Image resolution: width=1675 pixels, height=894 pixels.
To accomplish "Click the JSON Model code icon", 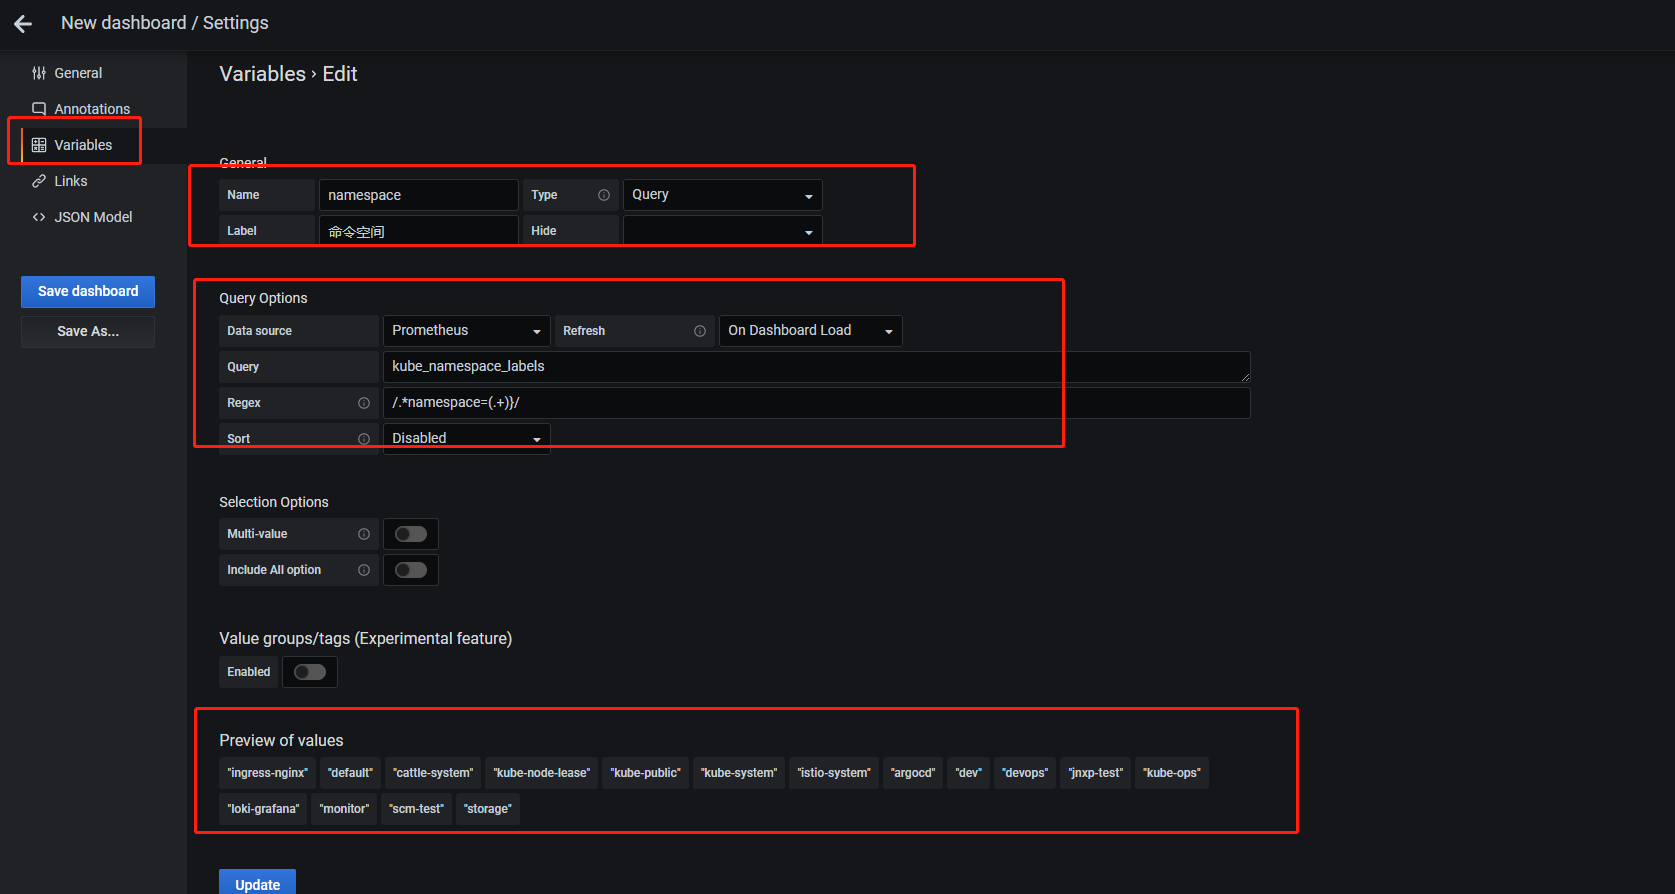I will click(39, 217).
